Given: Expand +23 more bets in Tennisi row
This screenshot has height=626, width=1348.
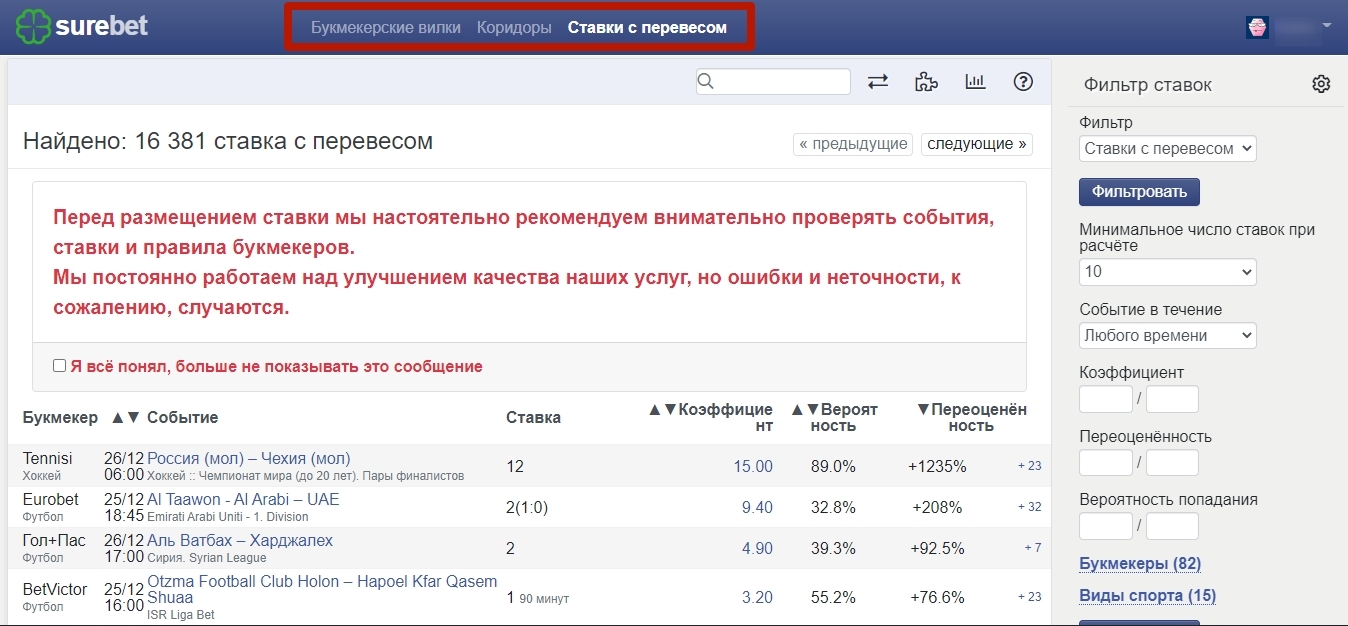Looking at the screenshot, I should click(1029, 465).
